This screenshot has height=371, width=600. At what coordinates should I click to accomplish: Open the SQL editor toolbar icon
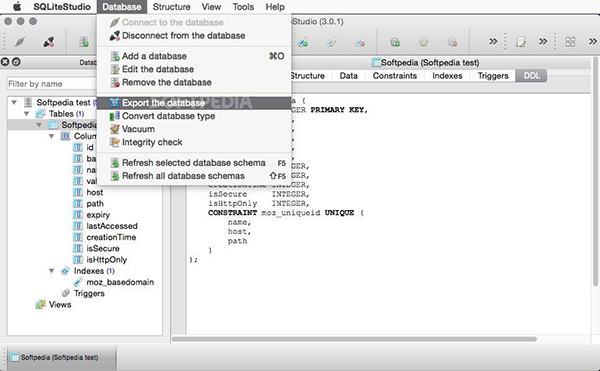pos(521,42)
